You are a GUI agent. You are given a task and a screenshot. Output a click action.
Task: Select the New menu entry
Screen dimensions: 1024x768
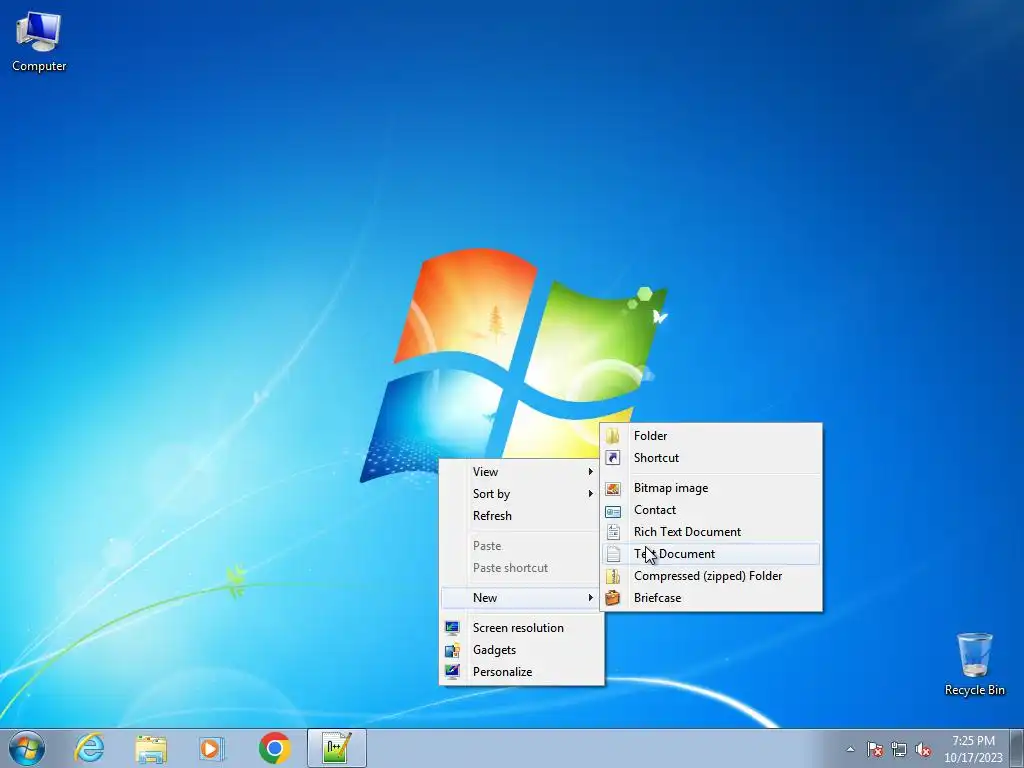point(521,598)
